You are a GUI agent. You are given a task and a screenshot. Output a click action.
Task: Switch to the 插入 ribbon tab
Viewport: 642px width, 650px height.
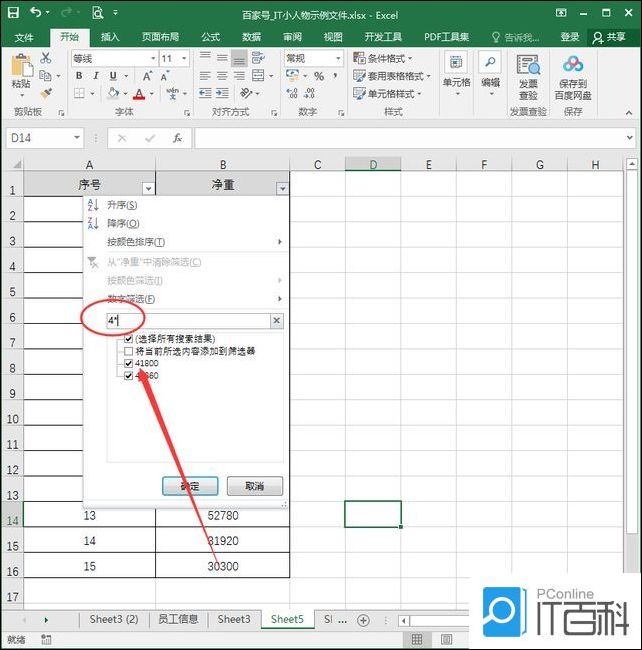110,37
